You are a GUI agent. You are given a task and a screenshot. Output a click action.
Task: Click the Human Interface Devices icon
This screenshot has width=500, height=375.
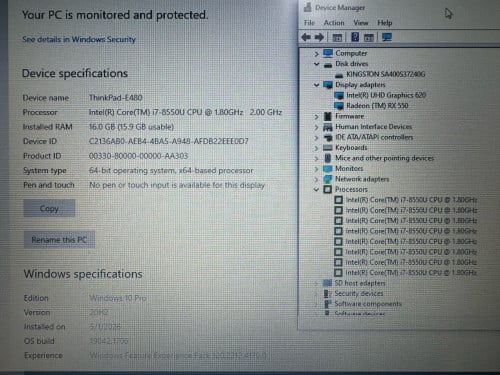[x=328, y=127]
